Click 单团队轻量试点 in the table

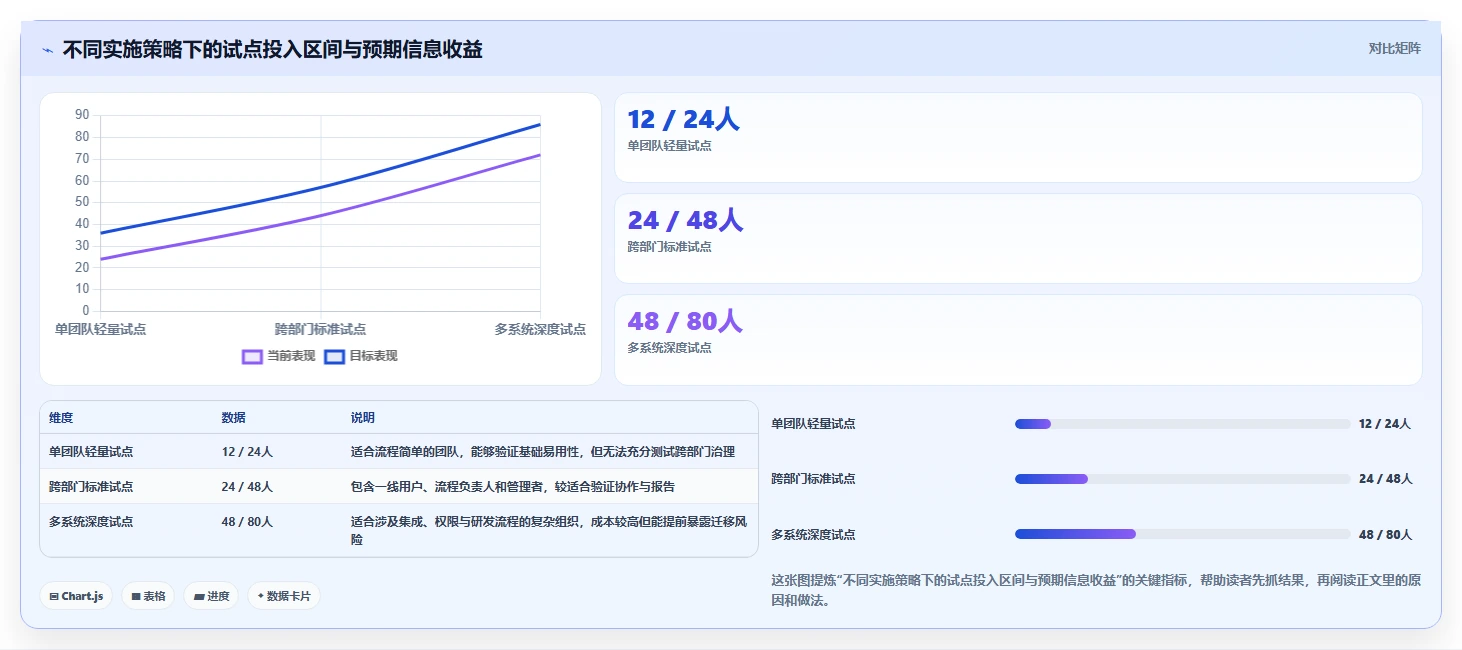coord(91,452)
